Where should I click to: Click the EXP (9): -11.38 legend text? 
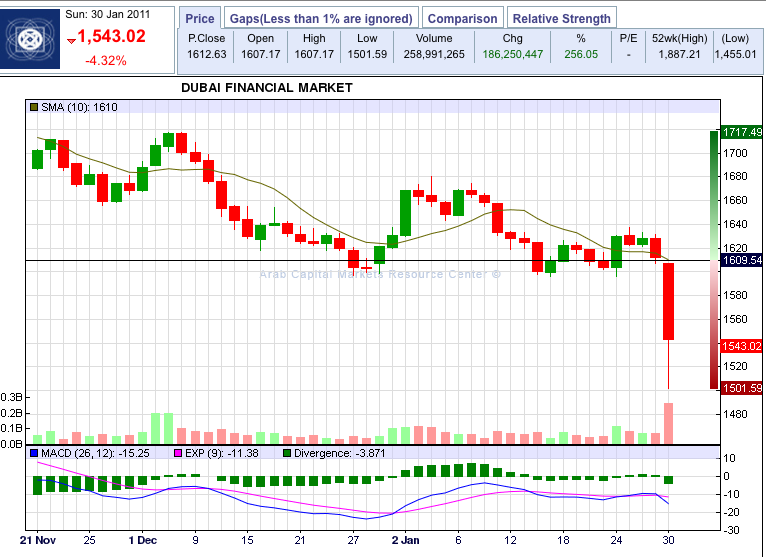[x=222, y=453]
